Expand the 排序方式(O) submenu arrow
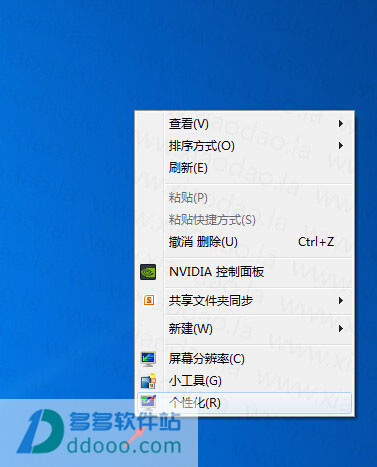The width and height of the screenshot is (377, 467). (x=340, y=146)
